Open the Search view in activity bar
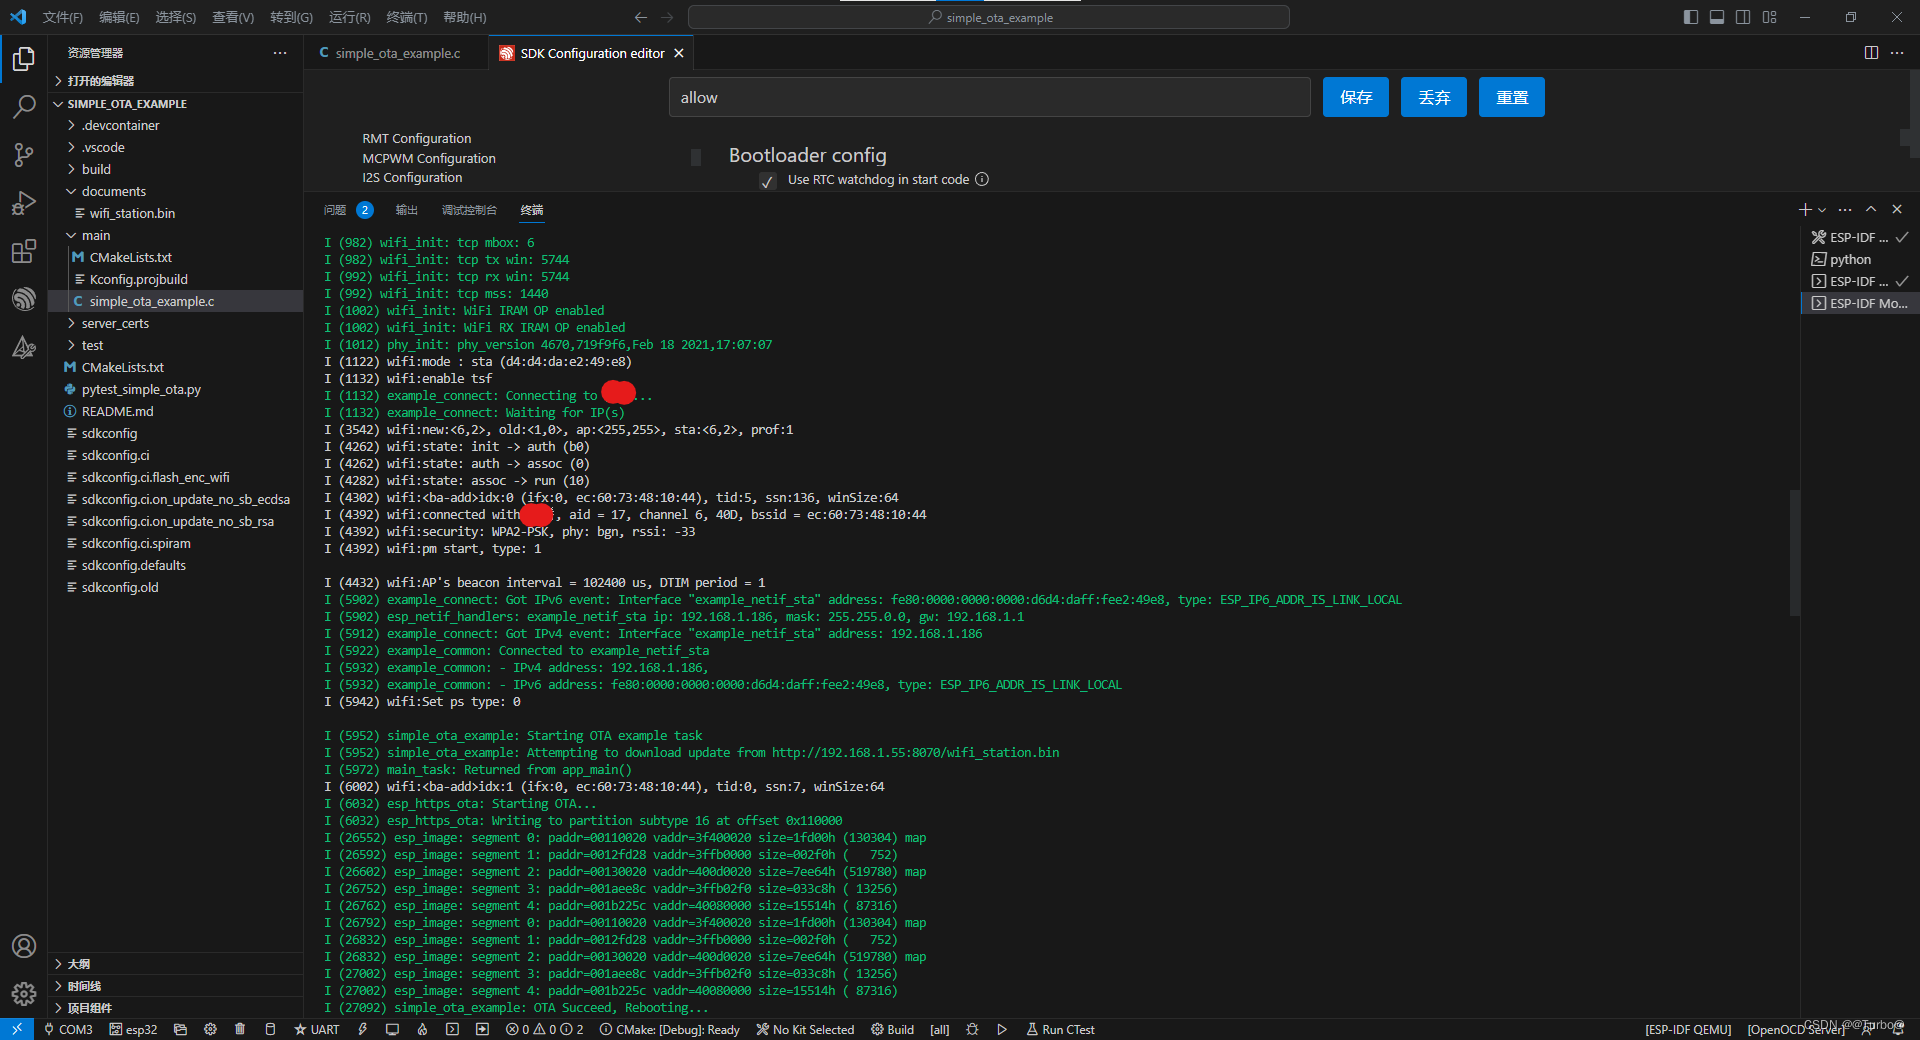 tap(24, 107)
